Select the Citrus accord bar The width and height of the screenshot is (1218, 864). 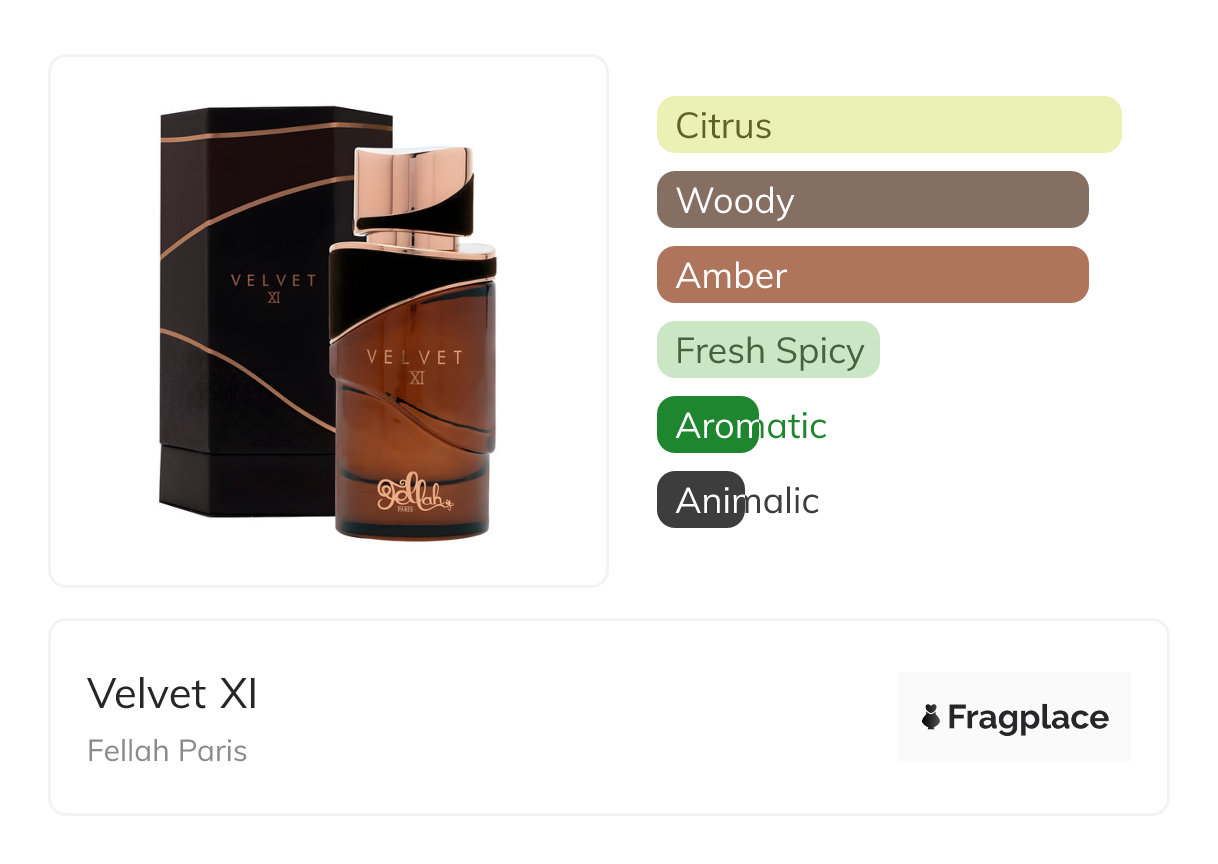tap(888, 125)
